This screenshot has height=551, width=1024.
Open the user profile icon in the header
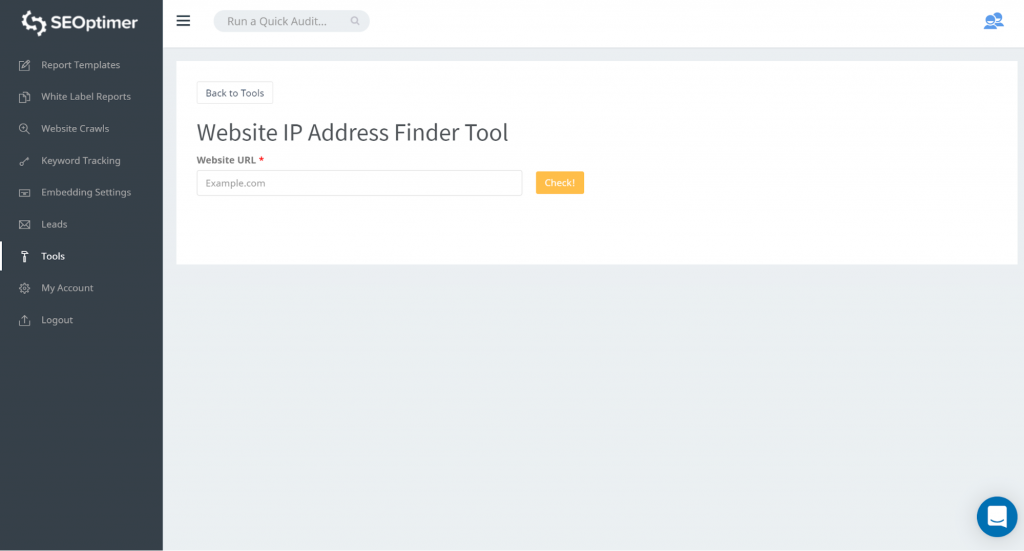[x=992, y=21]
